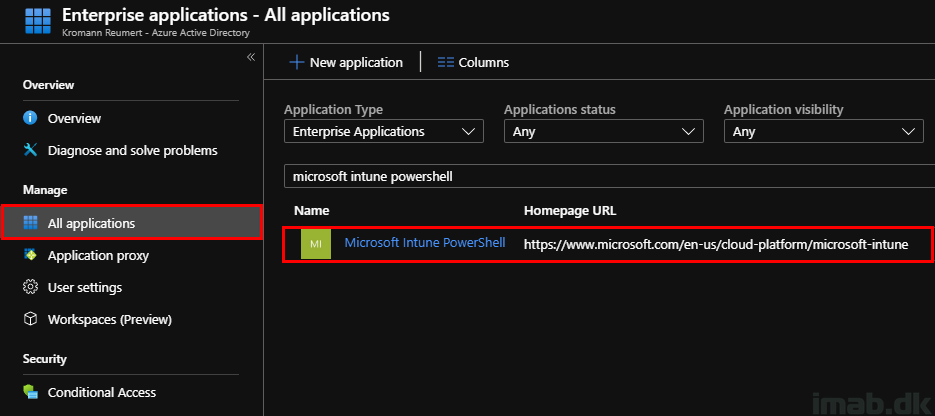Screen dimensions: 935x416
Task: Open the Application Type dropdown
Action: tap(383, 132)
